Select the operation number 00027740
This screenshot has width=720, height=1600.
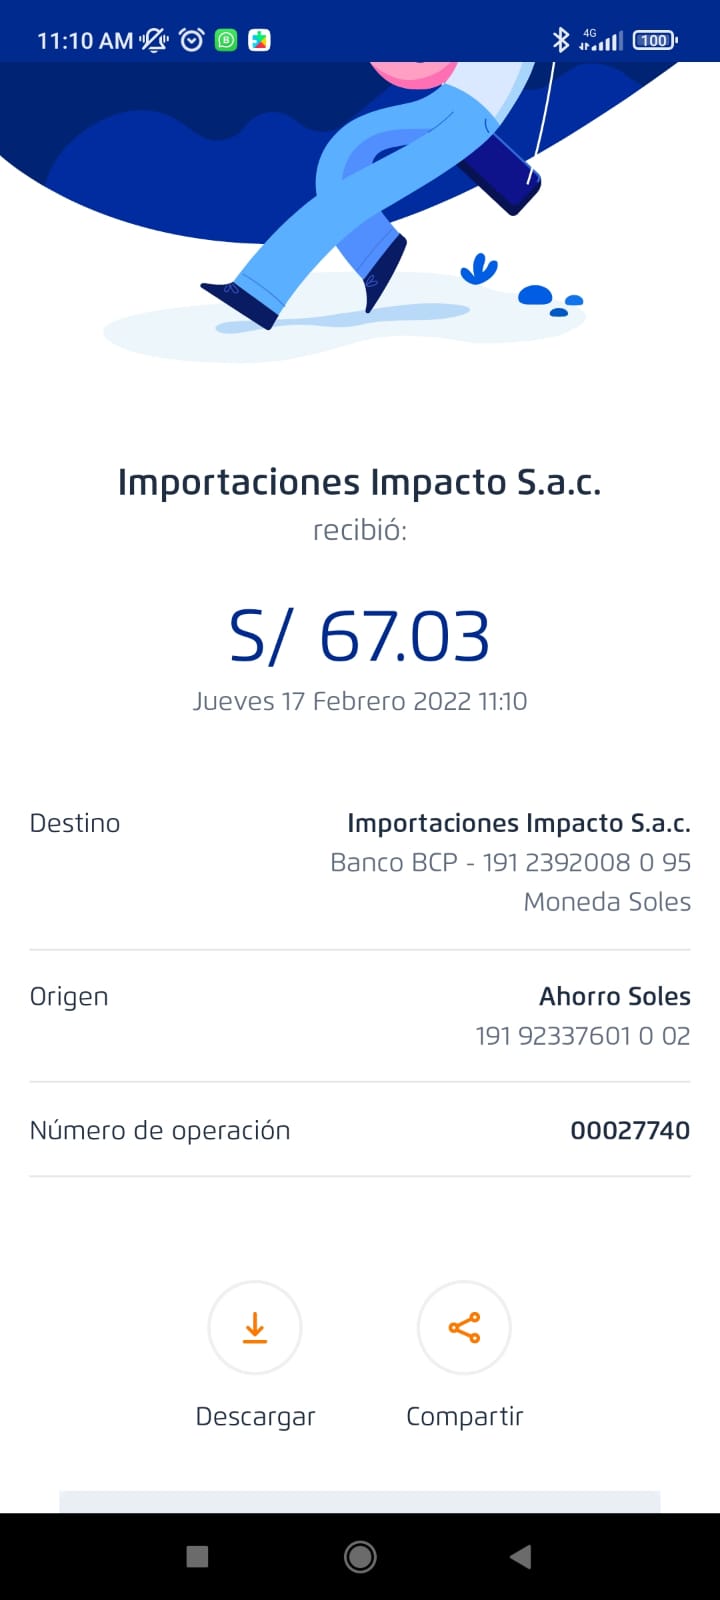[629, 1130]
